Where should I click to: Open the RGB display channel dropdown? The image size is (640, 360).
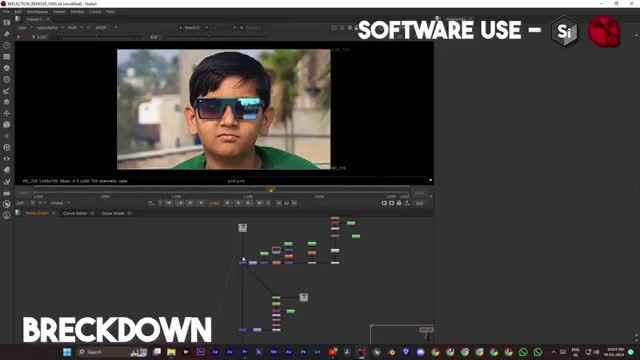[x=75, y=28]
